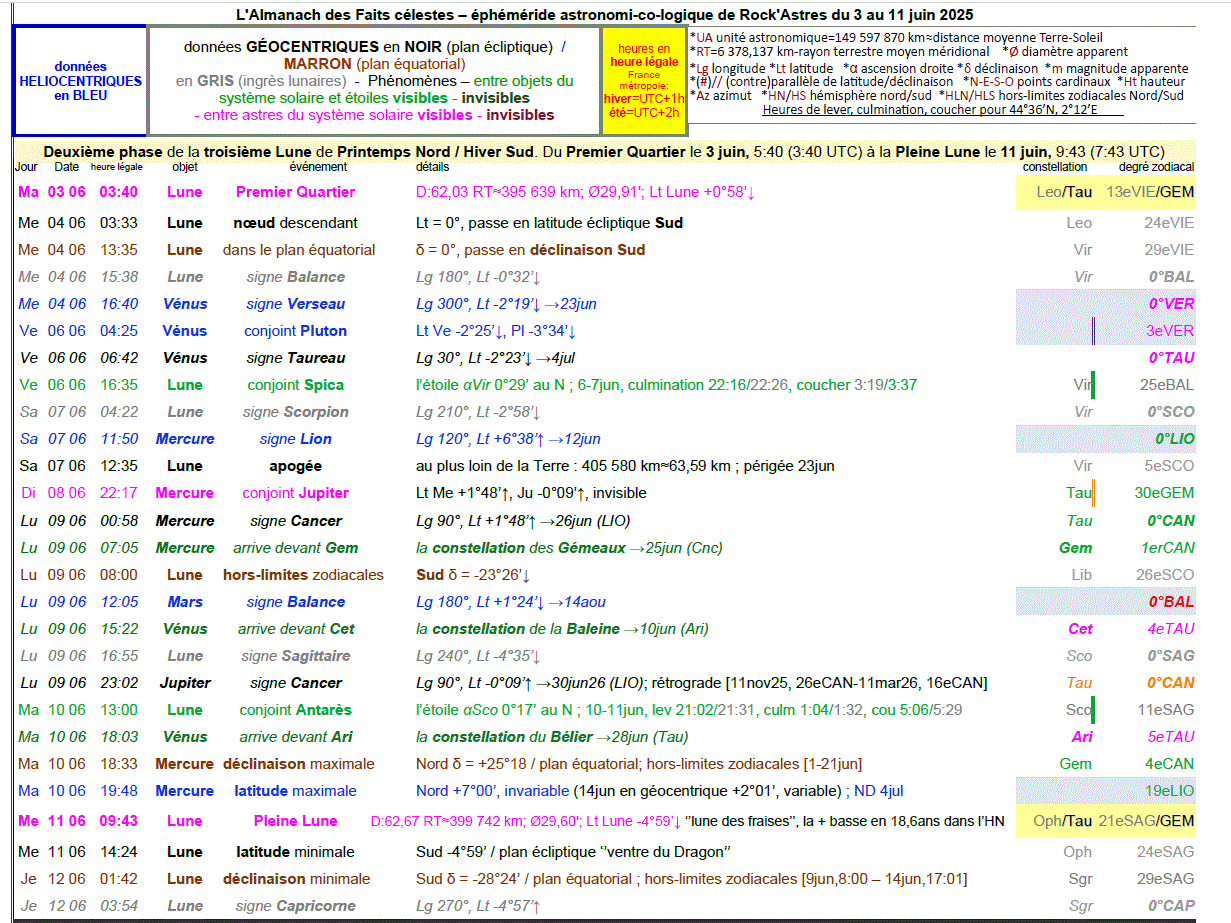Click the "objet" column header

click(185, 167)
